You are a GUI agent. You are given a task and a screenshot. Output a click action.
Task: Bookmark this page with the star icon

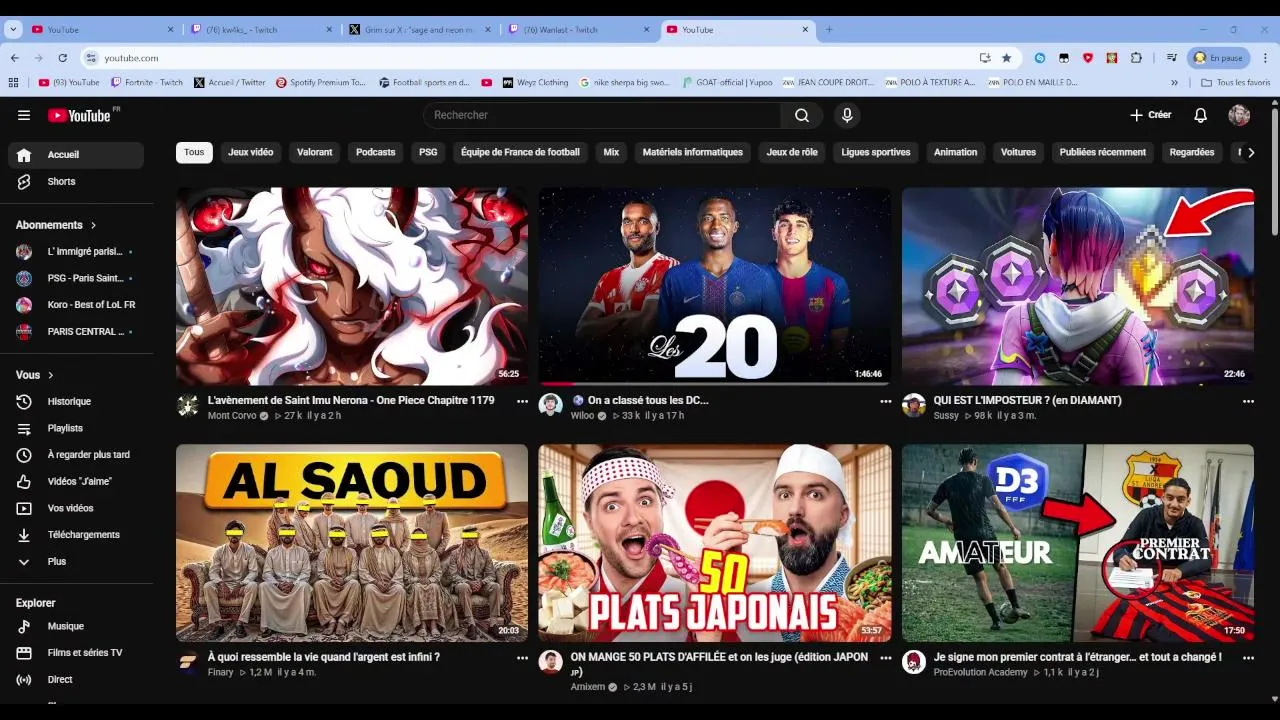pos(1006,58)
